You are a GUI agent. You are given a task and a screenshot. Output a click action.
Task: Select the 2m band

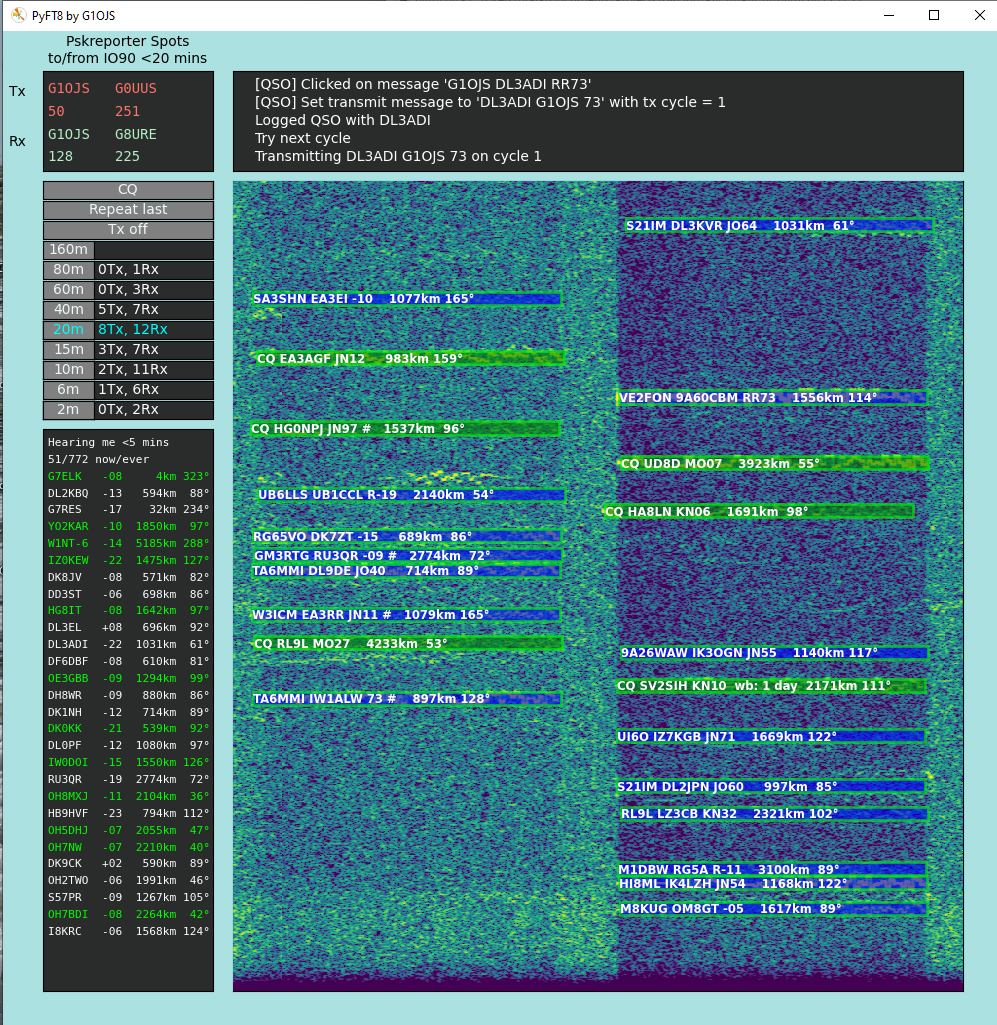pos(68,409)
